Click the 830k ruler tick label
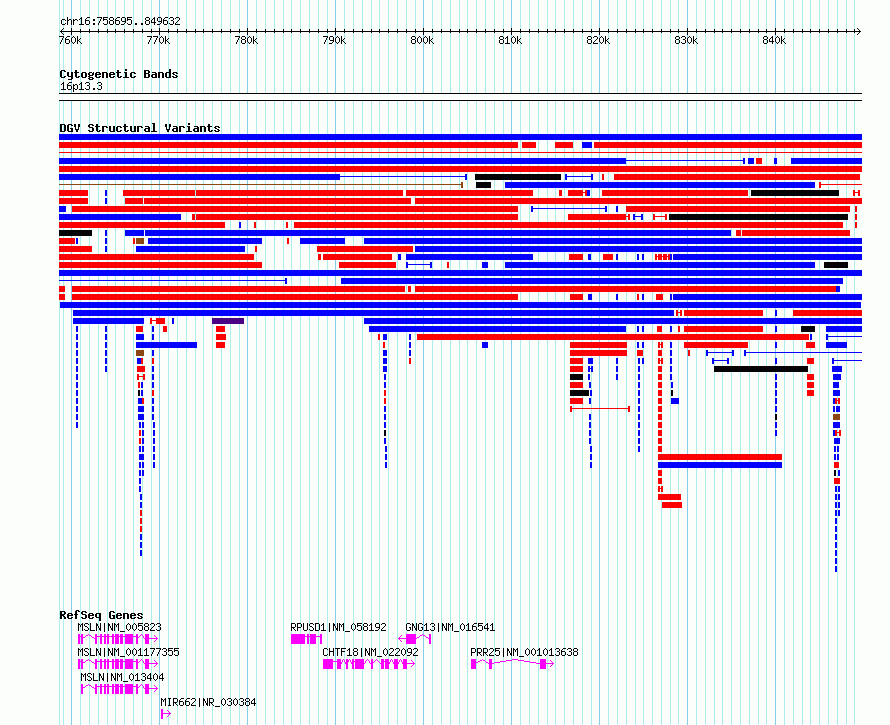This screenshot has height=725, width=890. 686,40
